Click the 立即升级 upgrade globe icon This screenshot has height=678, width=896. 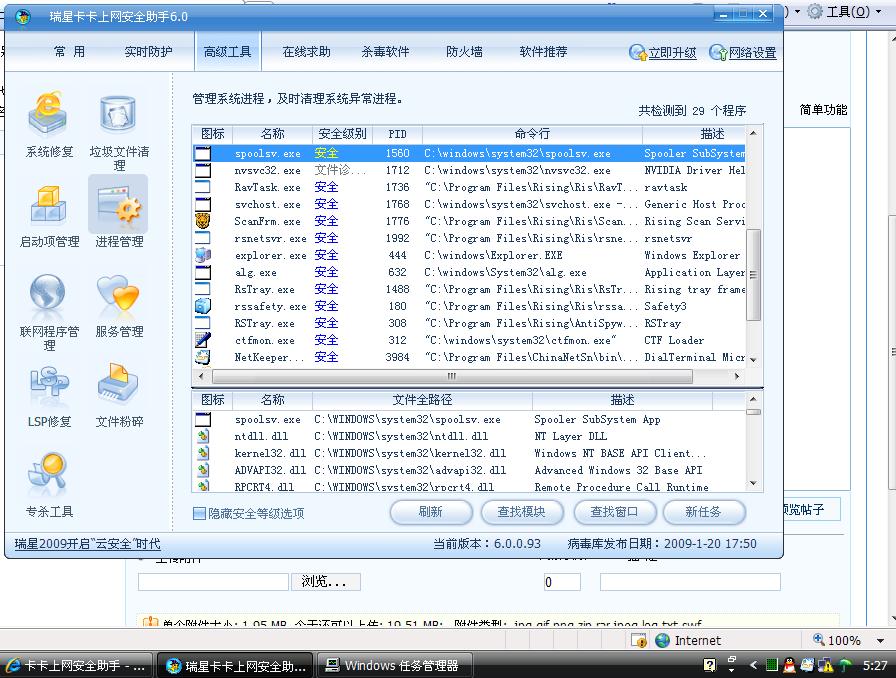coord(637,53)
